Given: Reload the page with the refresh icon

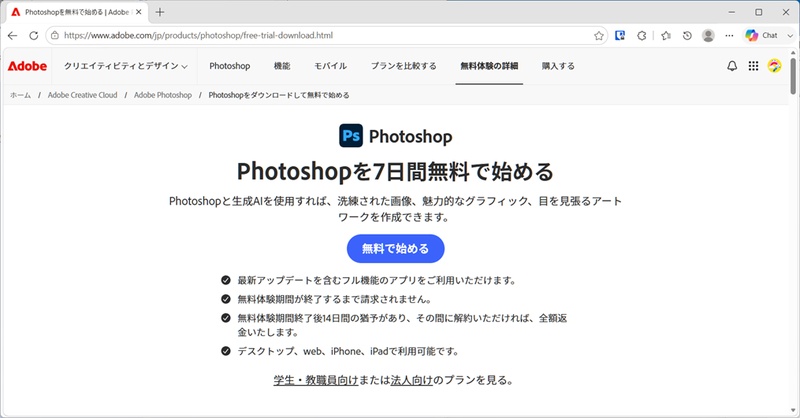Looking at the screenshot, I should coord(34,36).
